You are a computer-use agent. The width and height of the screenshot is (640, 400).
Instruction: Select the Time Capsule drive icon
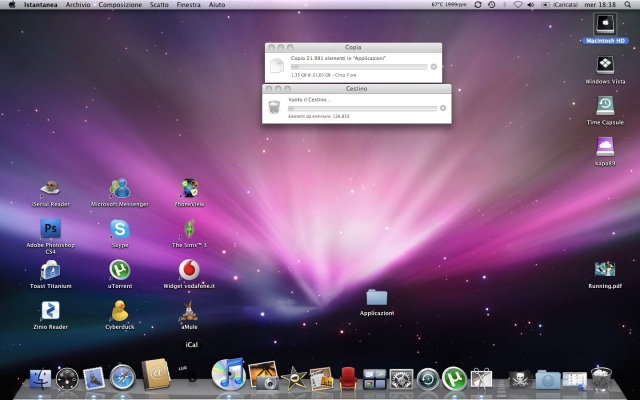point(605,106)
